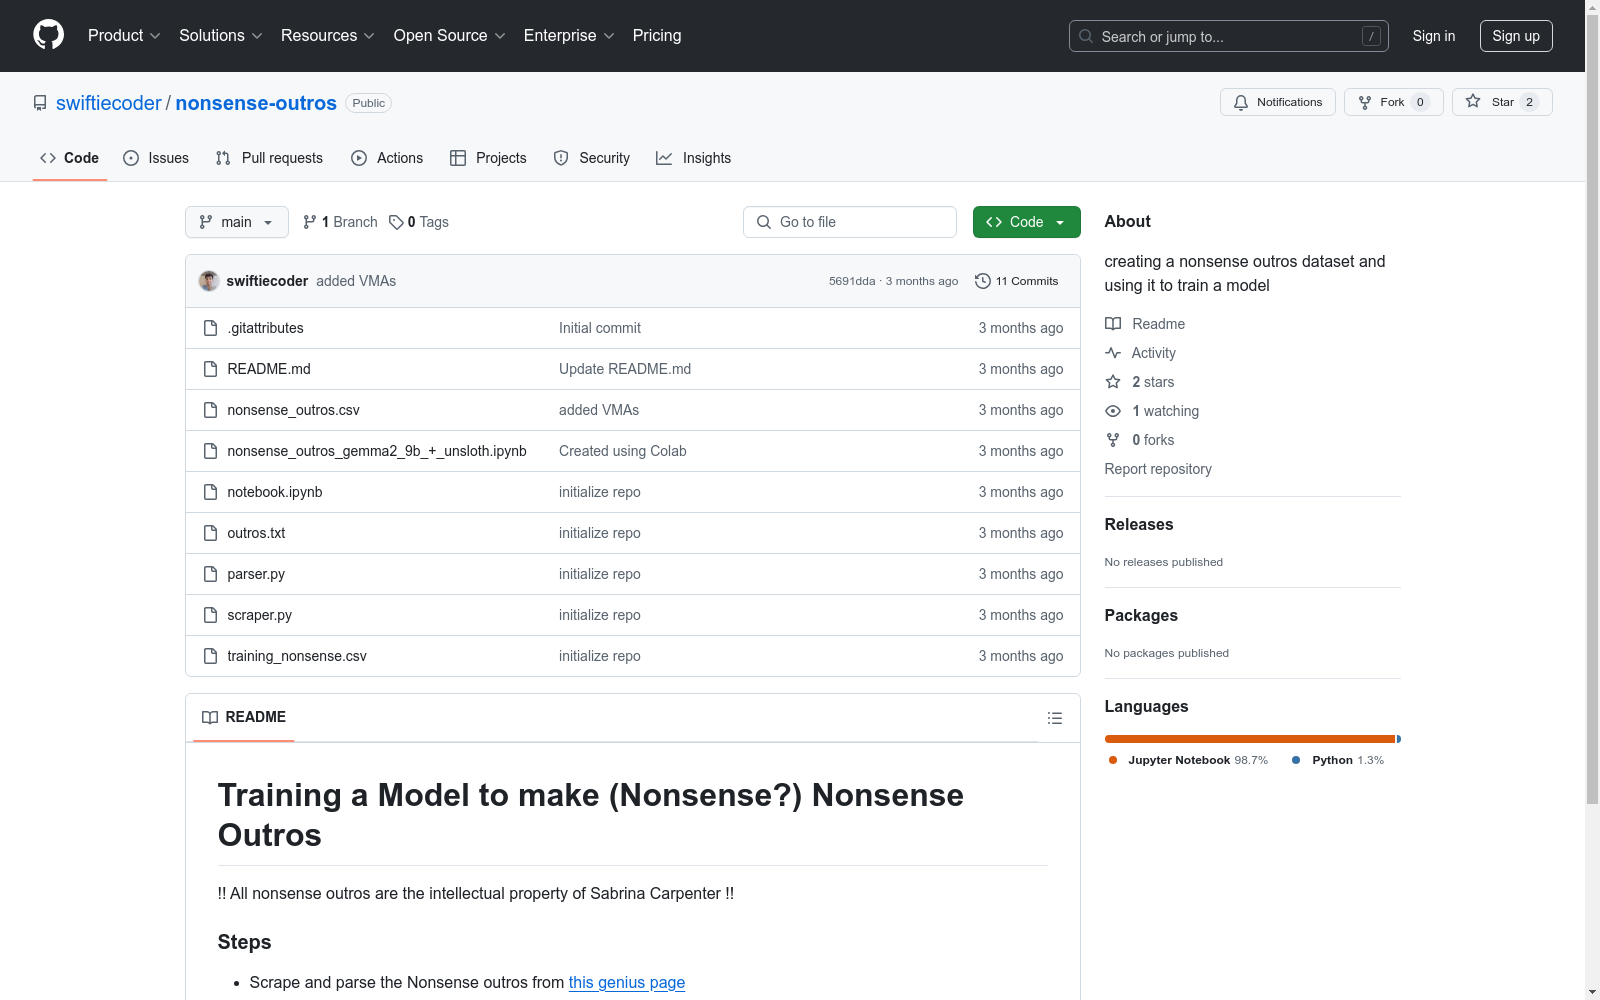This screenshot has width=1600, height=1000.
Task: Click the file icon beside README.md
Action: tap(210, 369)
